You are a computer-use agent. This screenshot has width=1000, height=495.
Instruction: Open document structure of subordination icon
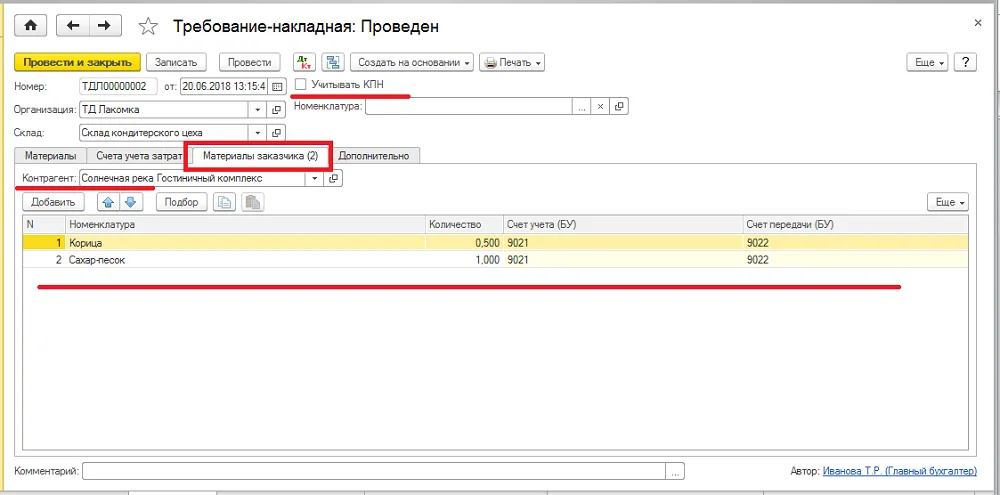click(332, 63)
